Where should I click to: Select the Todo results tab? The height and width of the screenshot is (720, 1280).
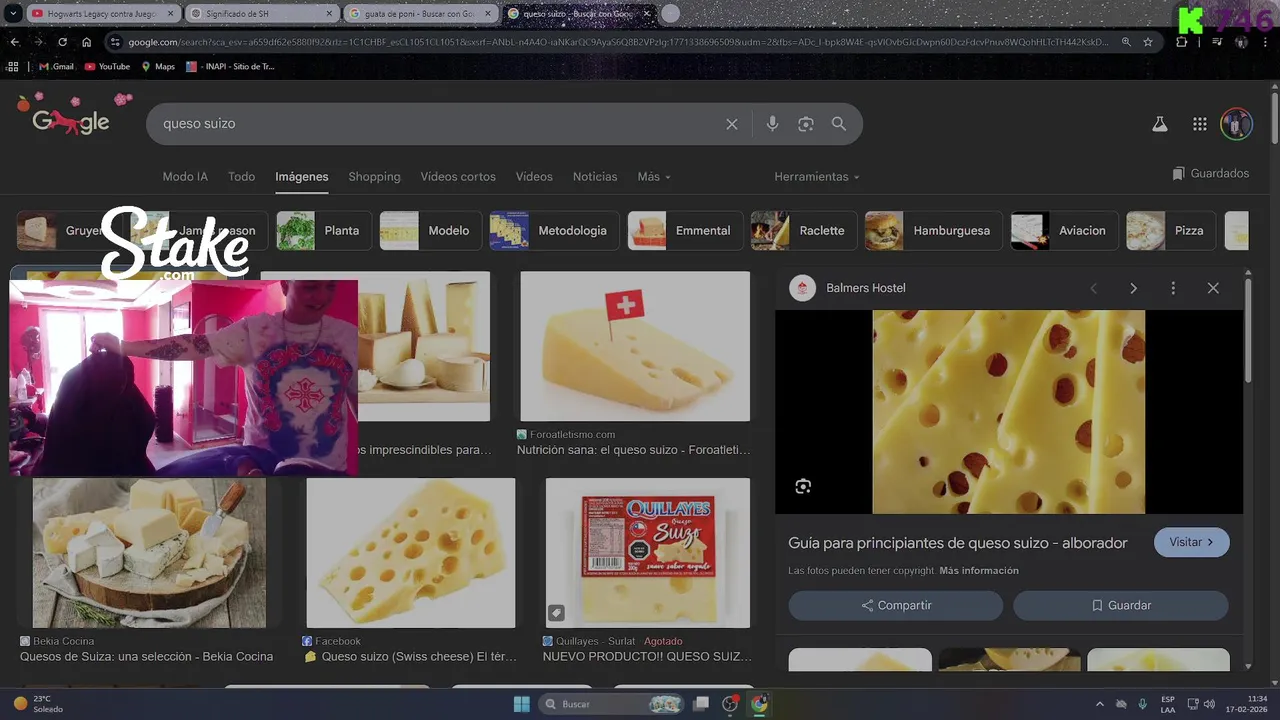coord(241,177)
